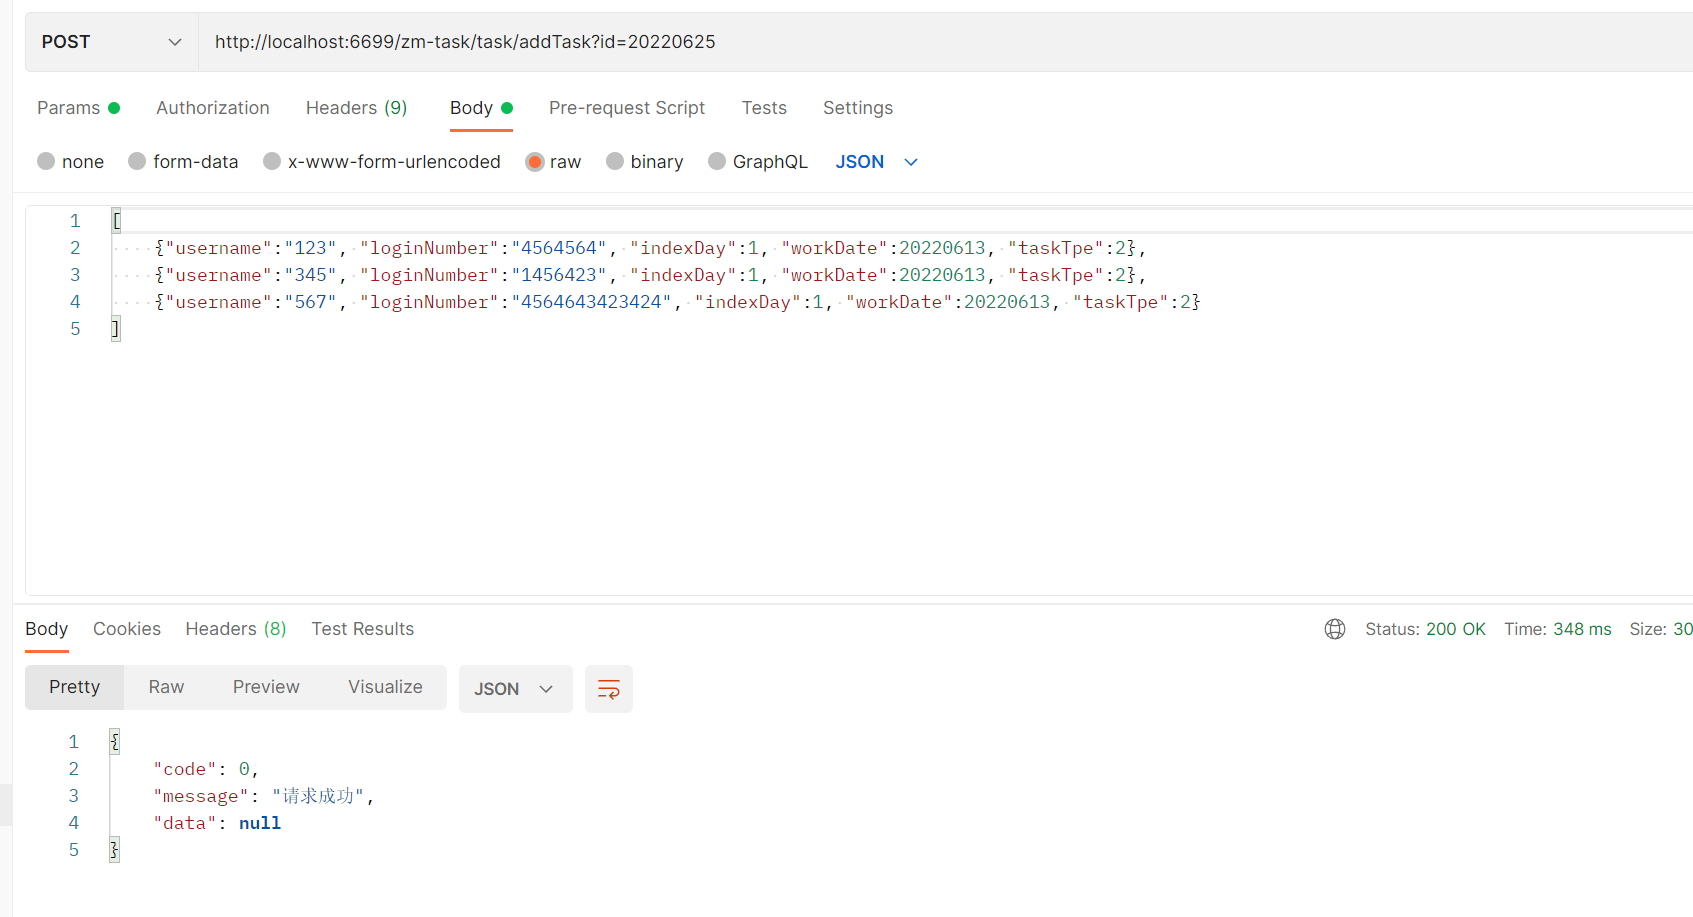Choose x-www-form-urlencoded body type
Screen dimensions: 1693x917
[x=272, y=161]
